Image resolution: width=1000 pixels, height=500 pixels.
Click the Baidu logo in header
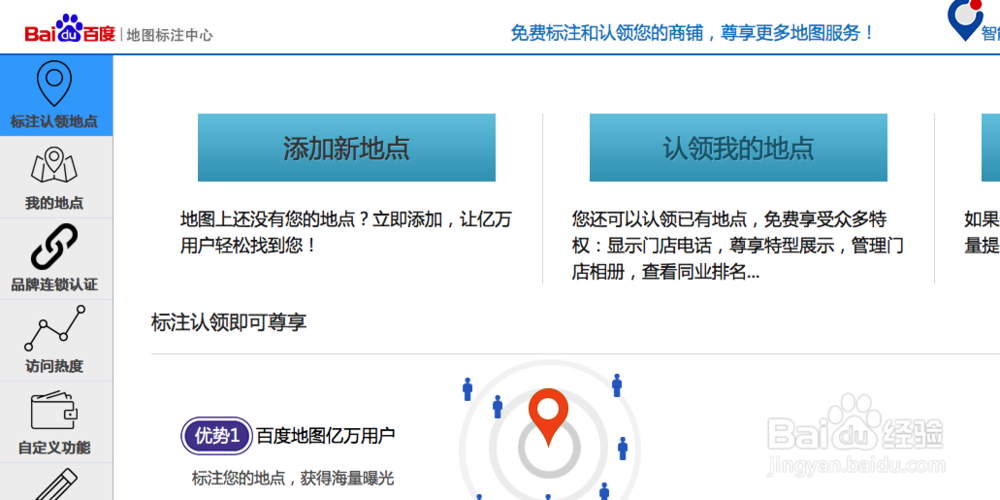(x=70, y=30)
